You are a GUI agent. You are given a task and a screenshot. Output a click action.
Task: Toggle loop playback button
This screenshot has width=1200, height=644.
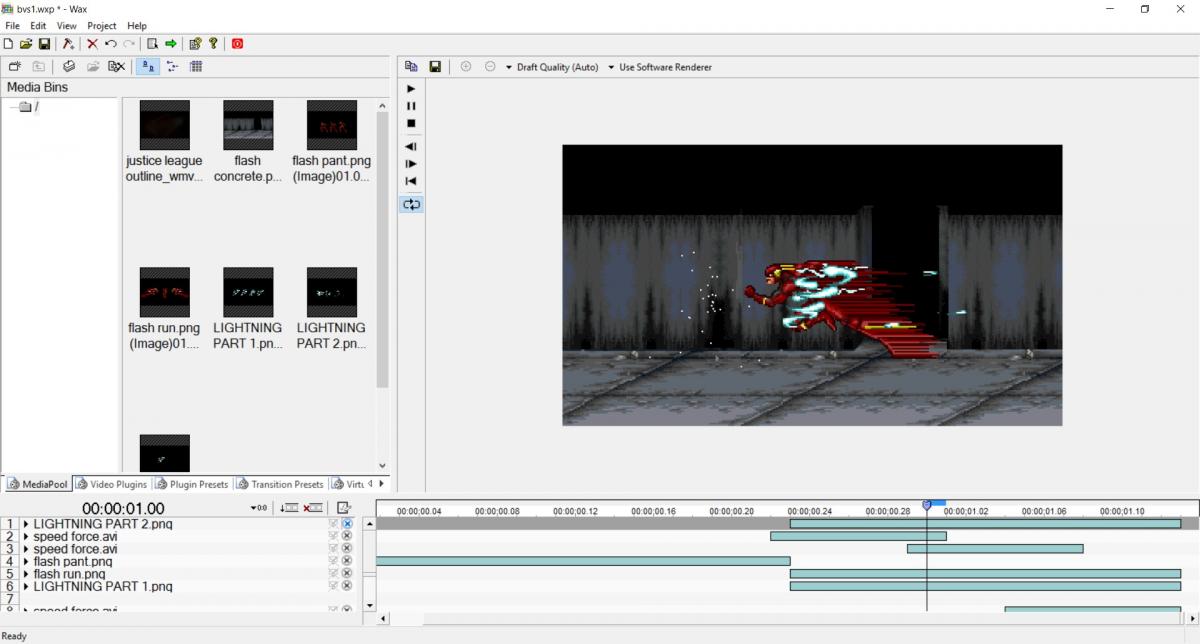point(411,204)
